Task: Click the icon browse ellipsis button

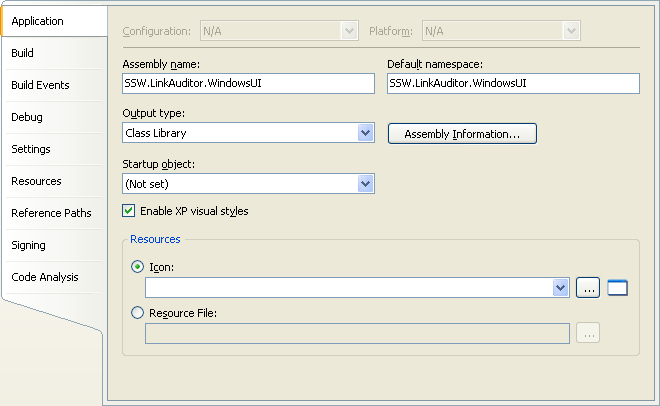Action: (x=588, y=288)
